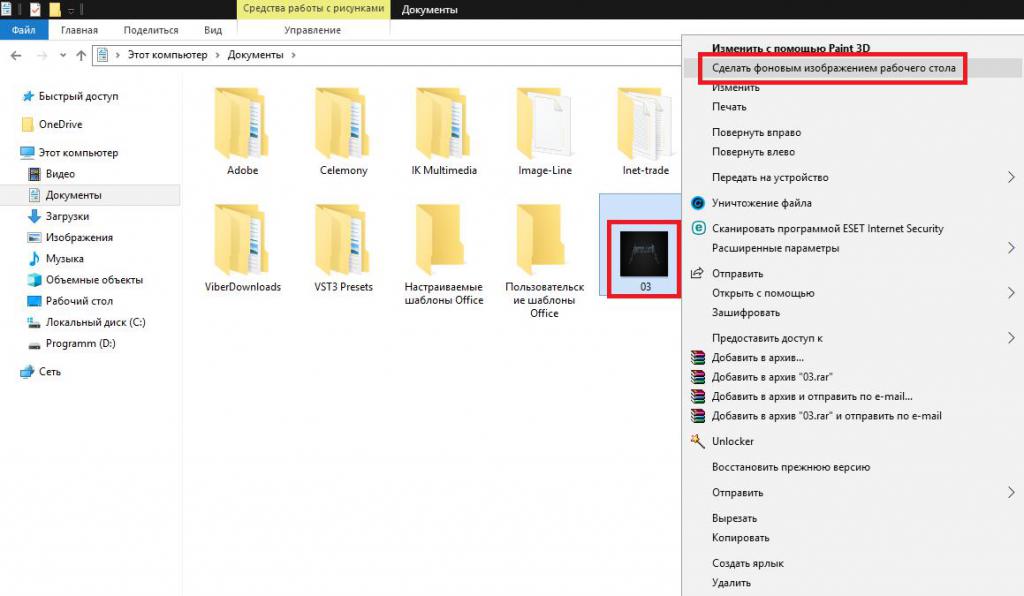Expand chevron after Документы in address bar

click(293, 55)
